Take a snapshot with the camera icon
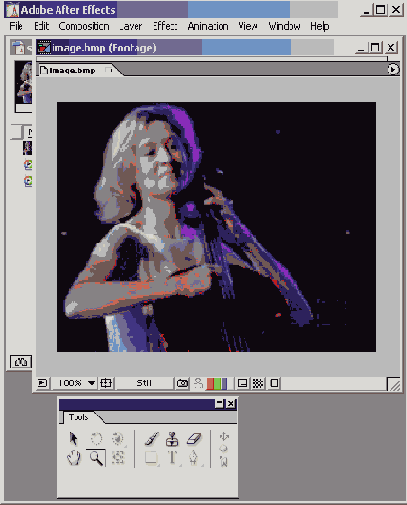 click(x=182, y=383)
